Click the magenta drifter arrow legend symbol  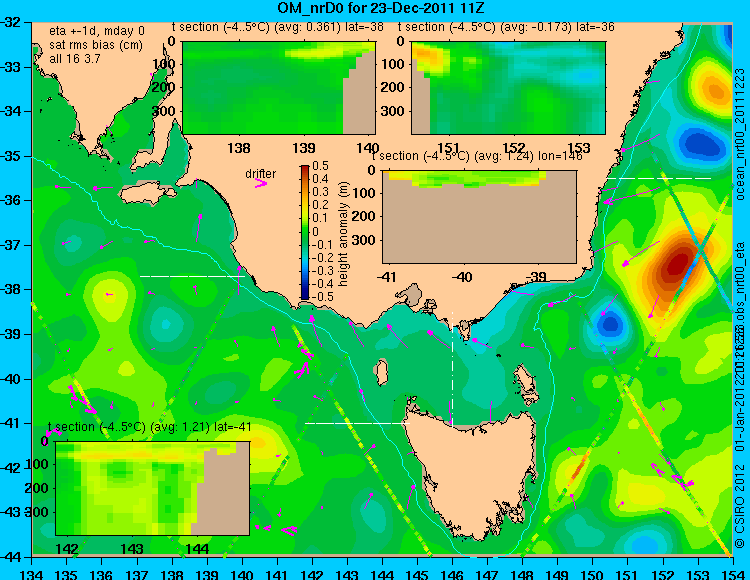[261, 184]
